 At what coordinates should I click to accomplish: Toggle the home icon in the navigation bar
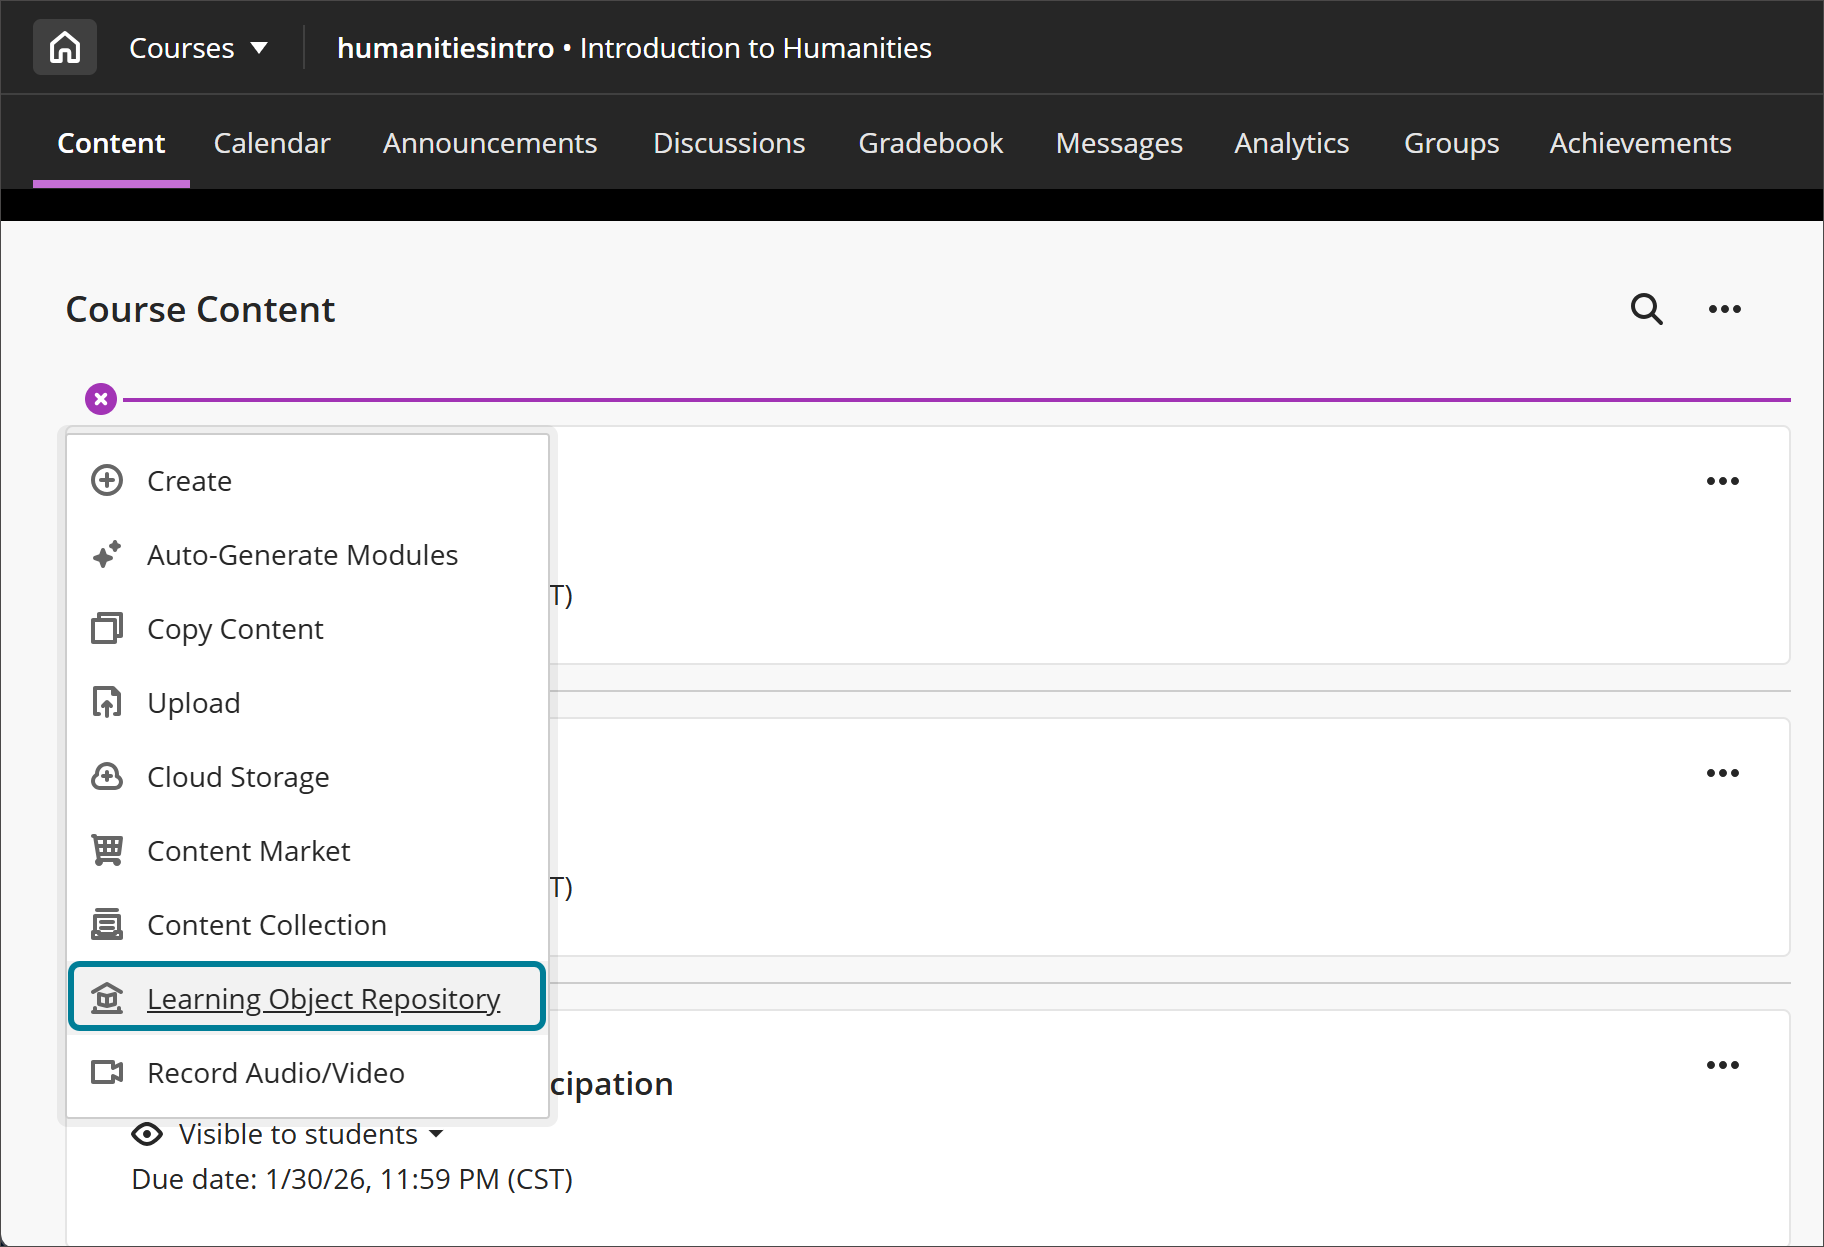click(x=64, y=46)
